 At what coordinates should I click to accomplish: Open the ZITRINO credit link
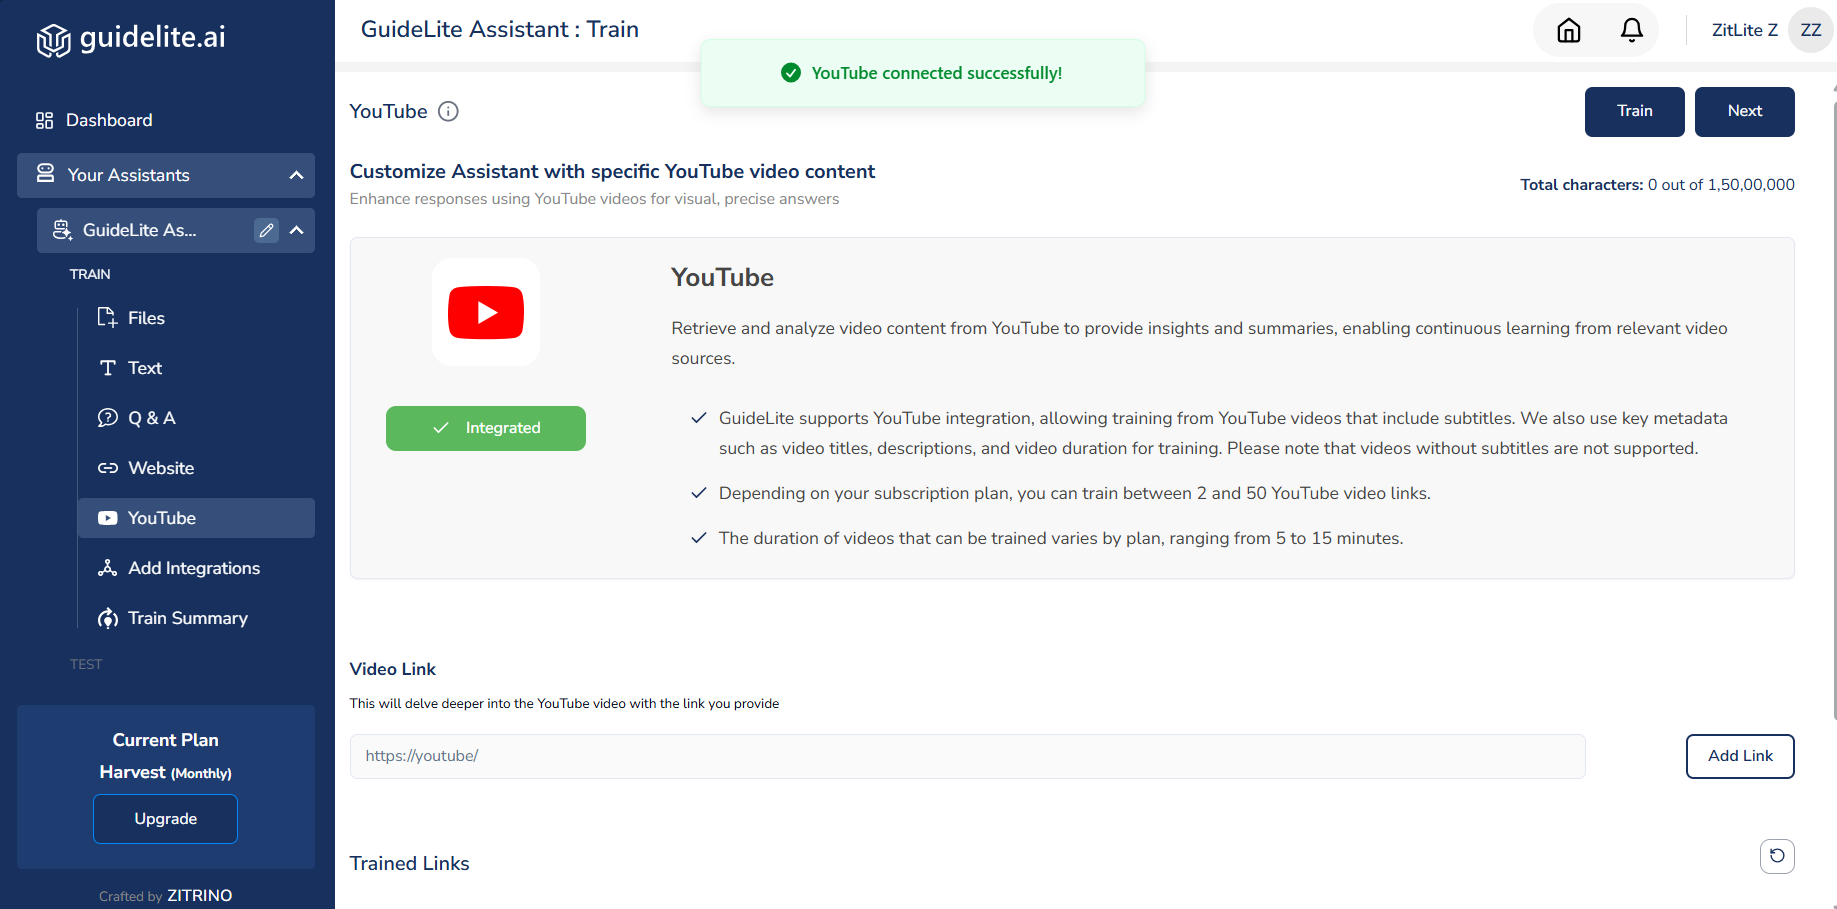[x=199, y=896]
